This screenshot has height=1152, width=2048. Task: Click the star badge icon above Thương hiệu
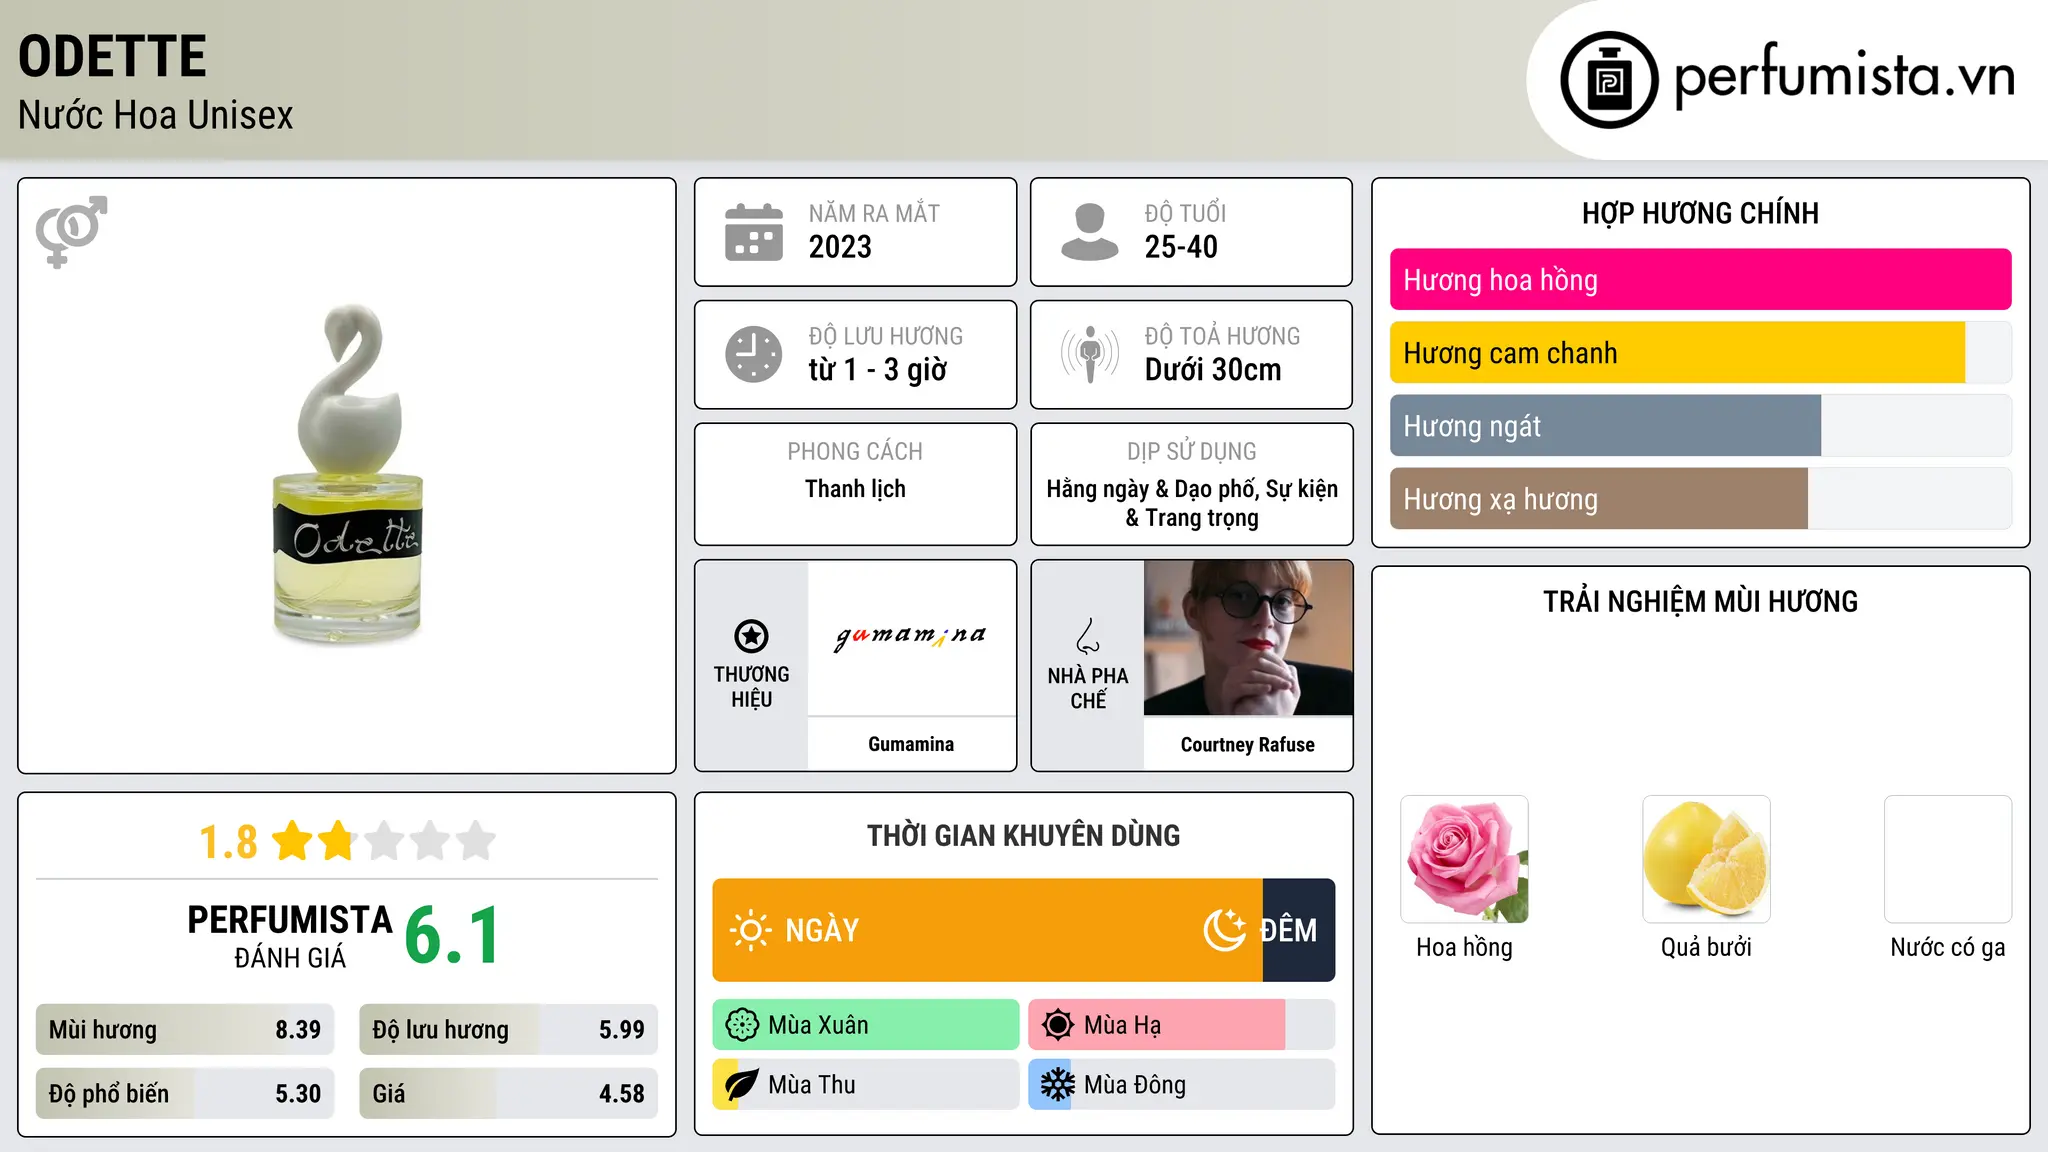tap(751, 636)
